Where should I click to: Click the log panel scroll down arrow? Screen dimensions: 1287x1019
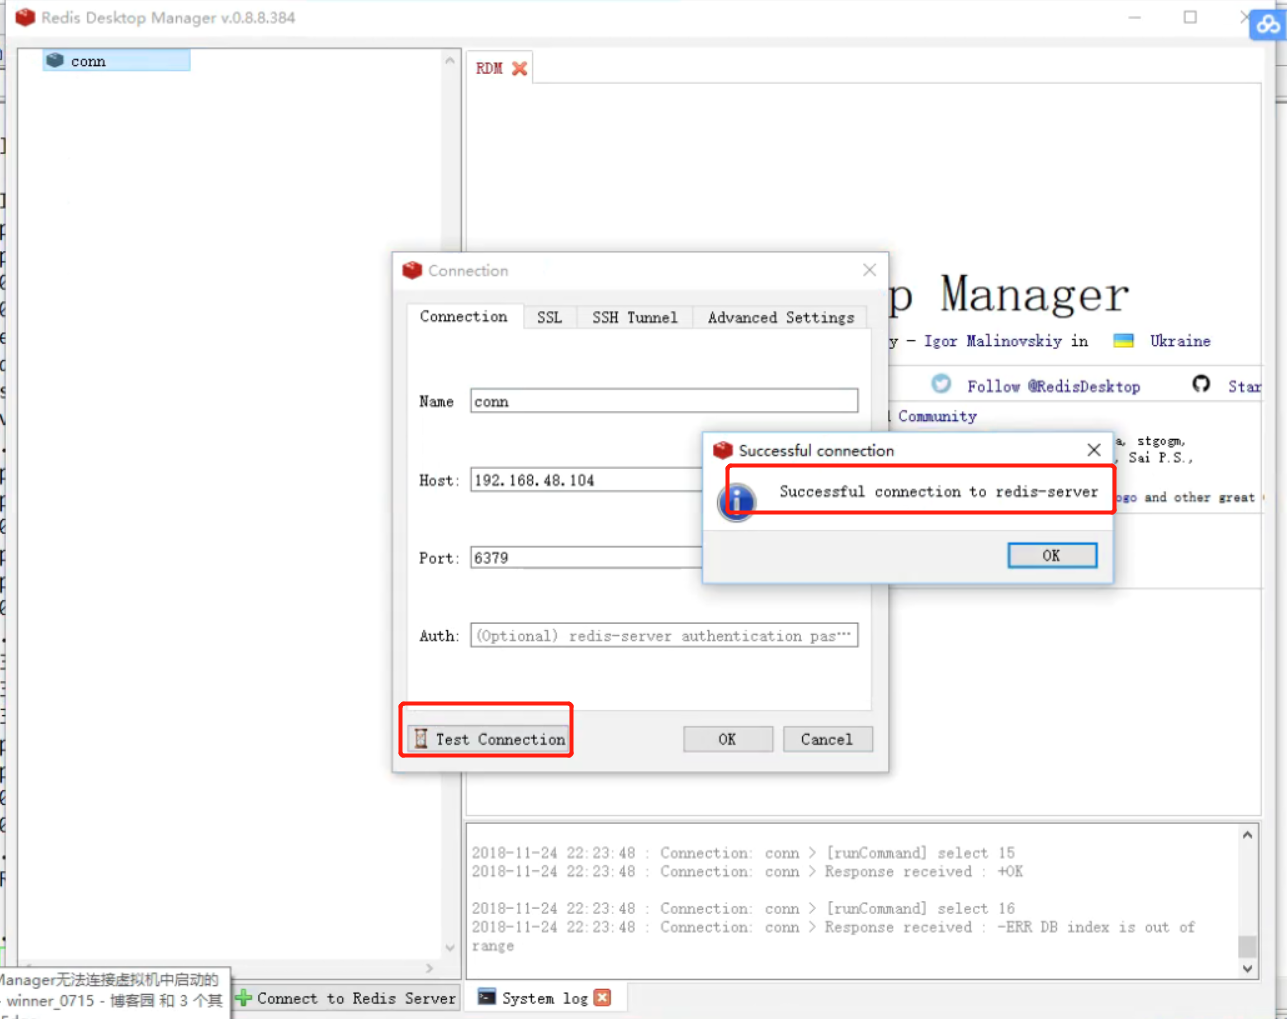click(1248, 968)
